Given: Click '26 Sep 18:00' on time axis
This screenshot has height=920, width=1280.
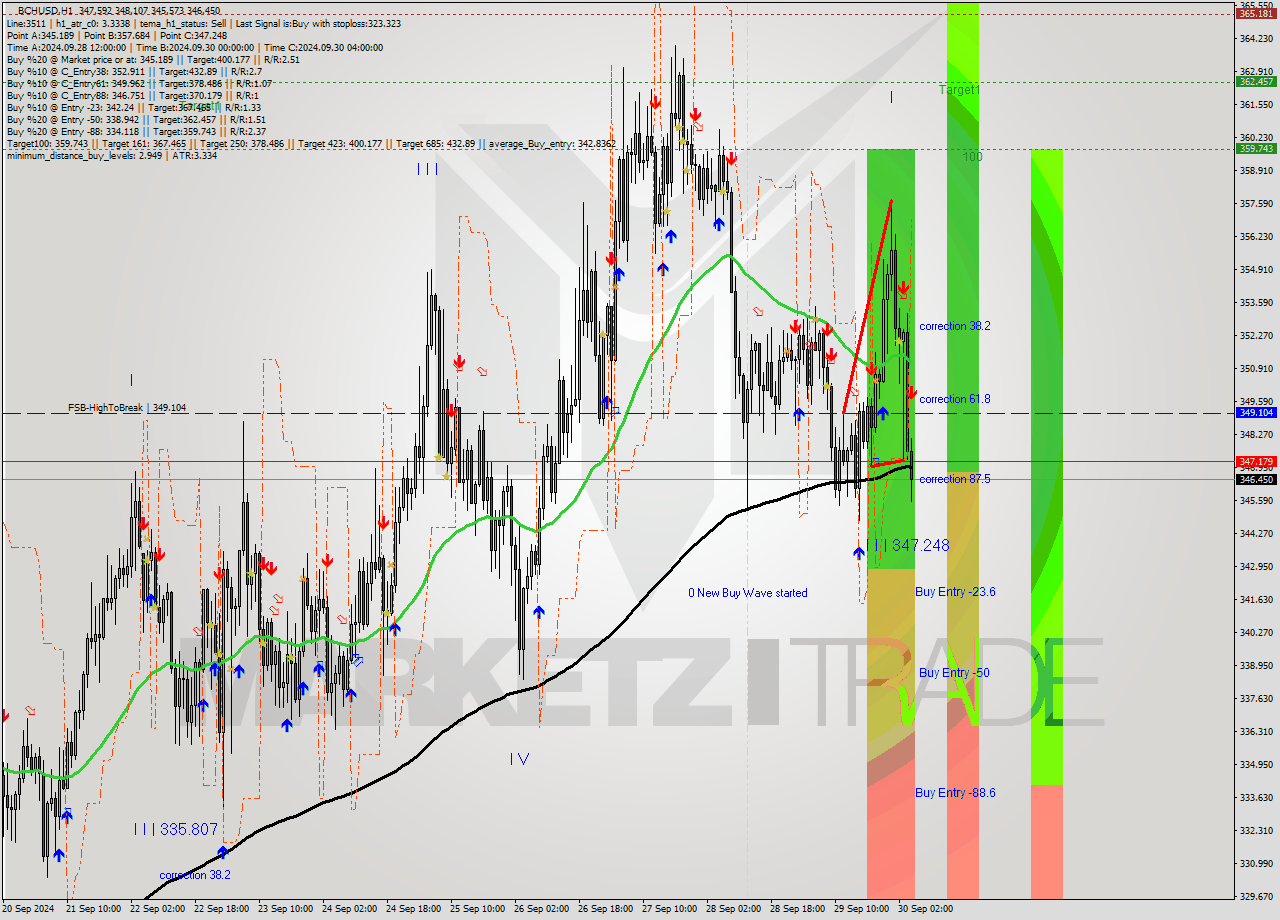Looking at the screenshot, I should coord(605,910).
